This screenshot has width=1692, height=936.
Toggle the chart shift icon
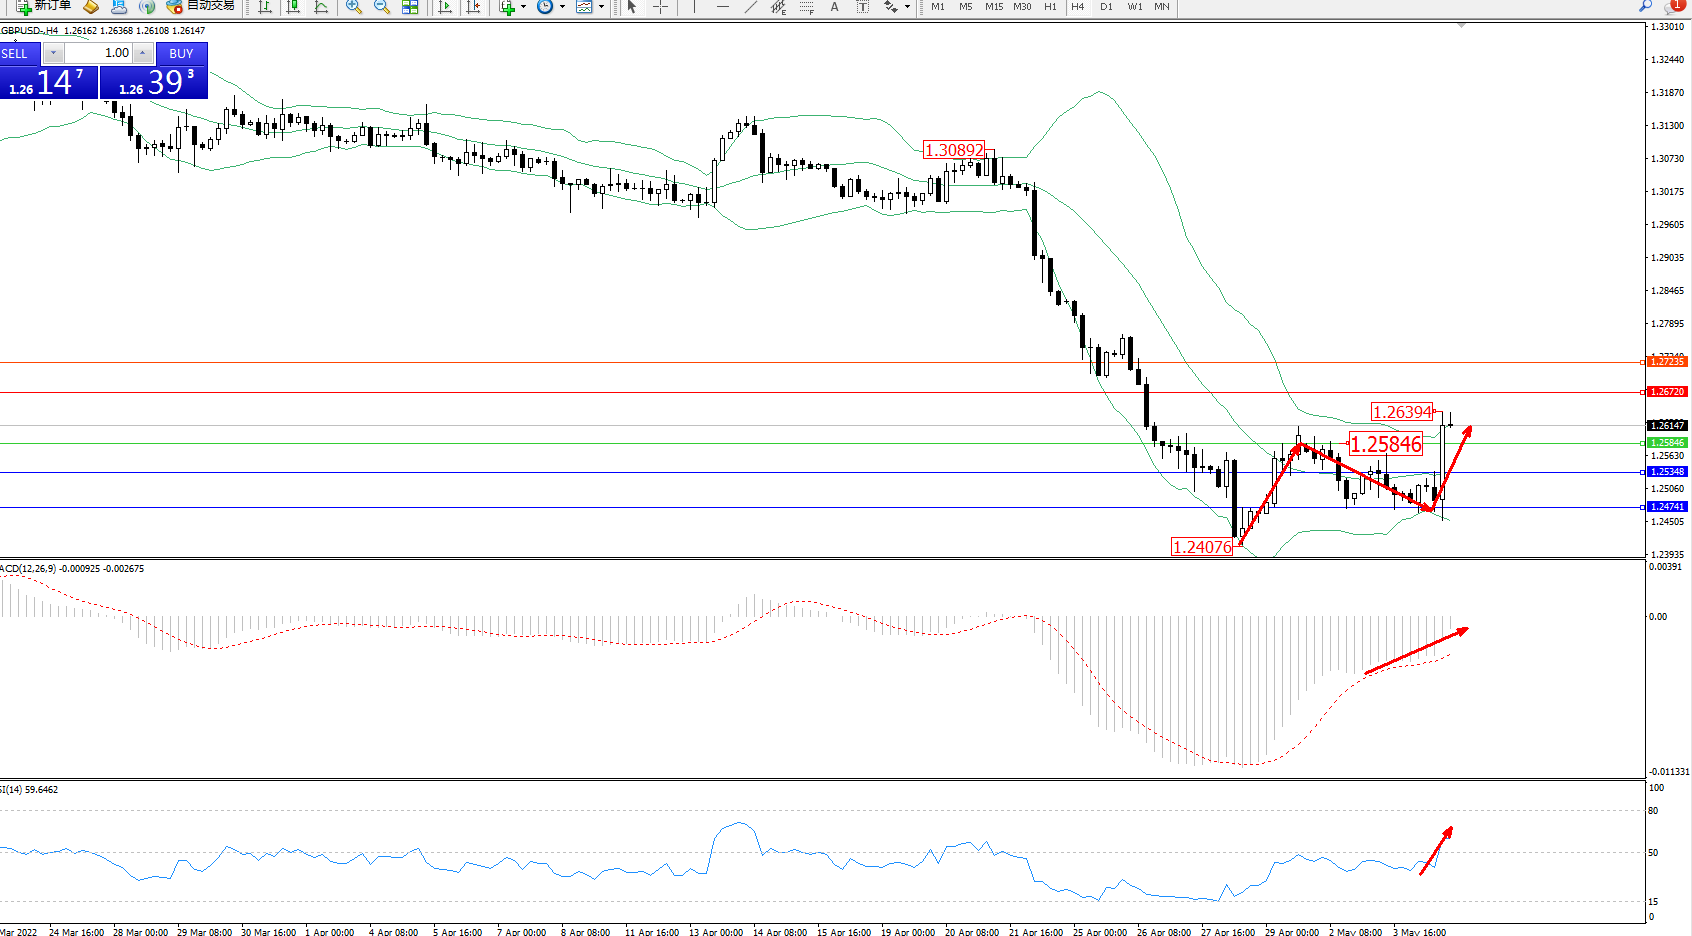click(x=473, y=7)
